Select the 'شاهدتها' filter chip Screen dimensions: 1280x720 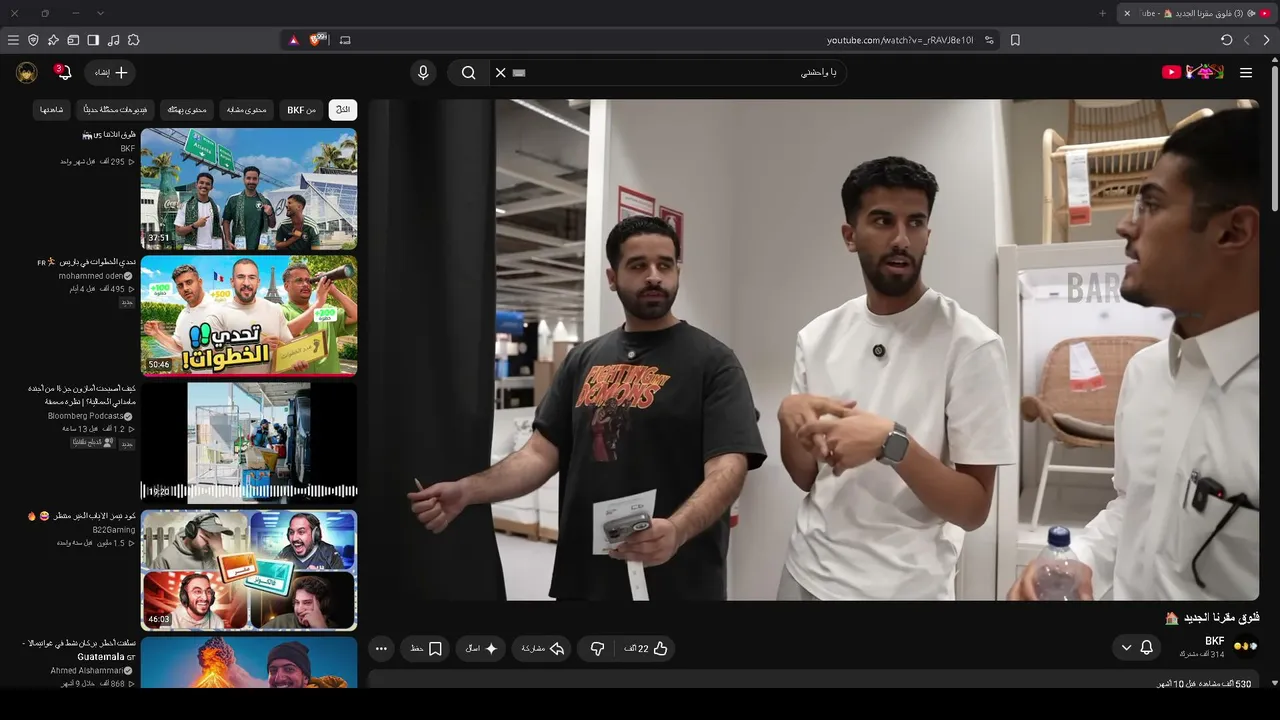[52, 109]
